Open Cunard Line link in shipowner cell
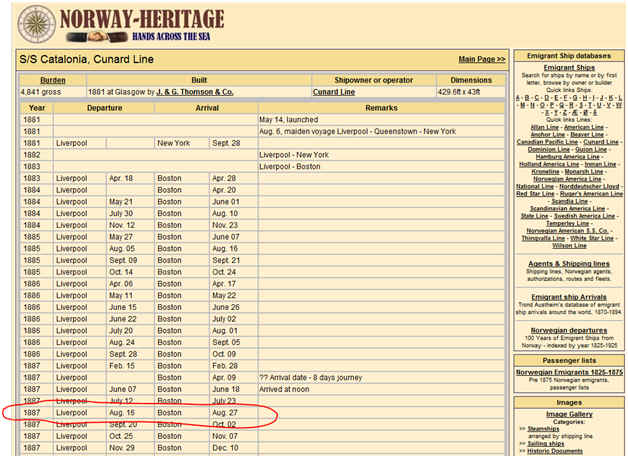This screenshot has width=628, height=458. tap(334, 92)
